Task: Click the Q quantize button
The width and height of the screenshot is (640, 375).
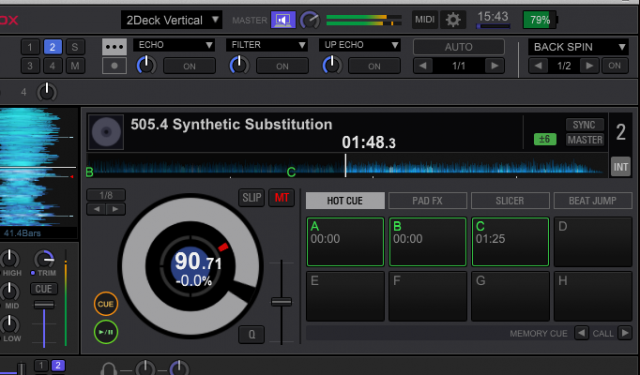Action: pos(251,335)
